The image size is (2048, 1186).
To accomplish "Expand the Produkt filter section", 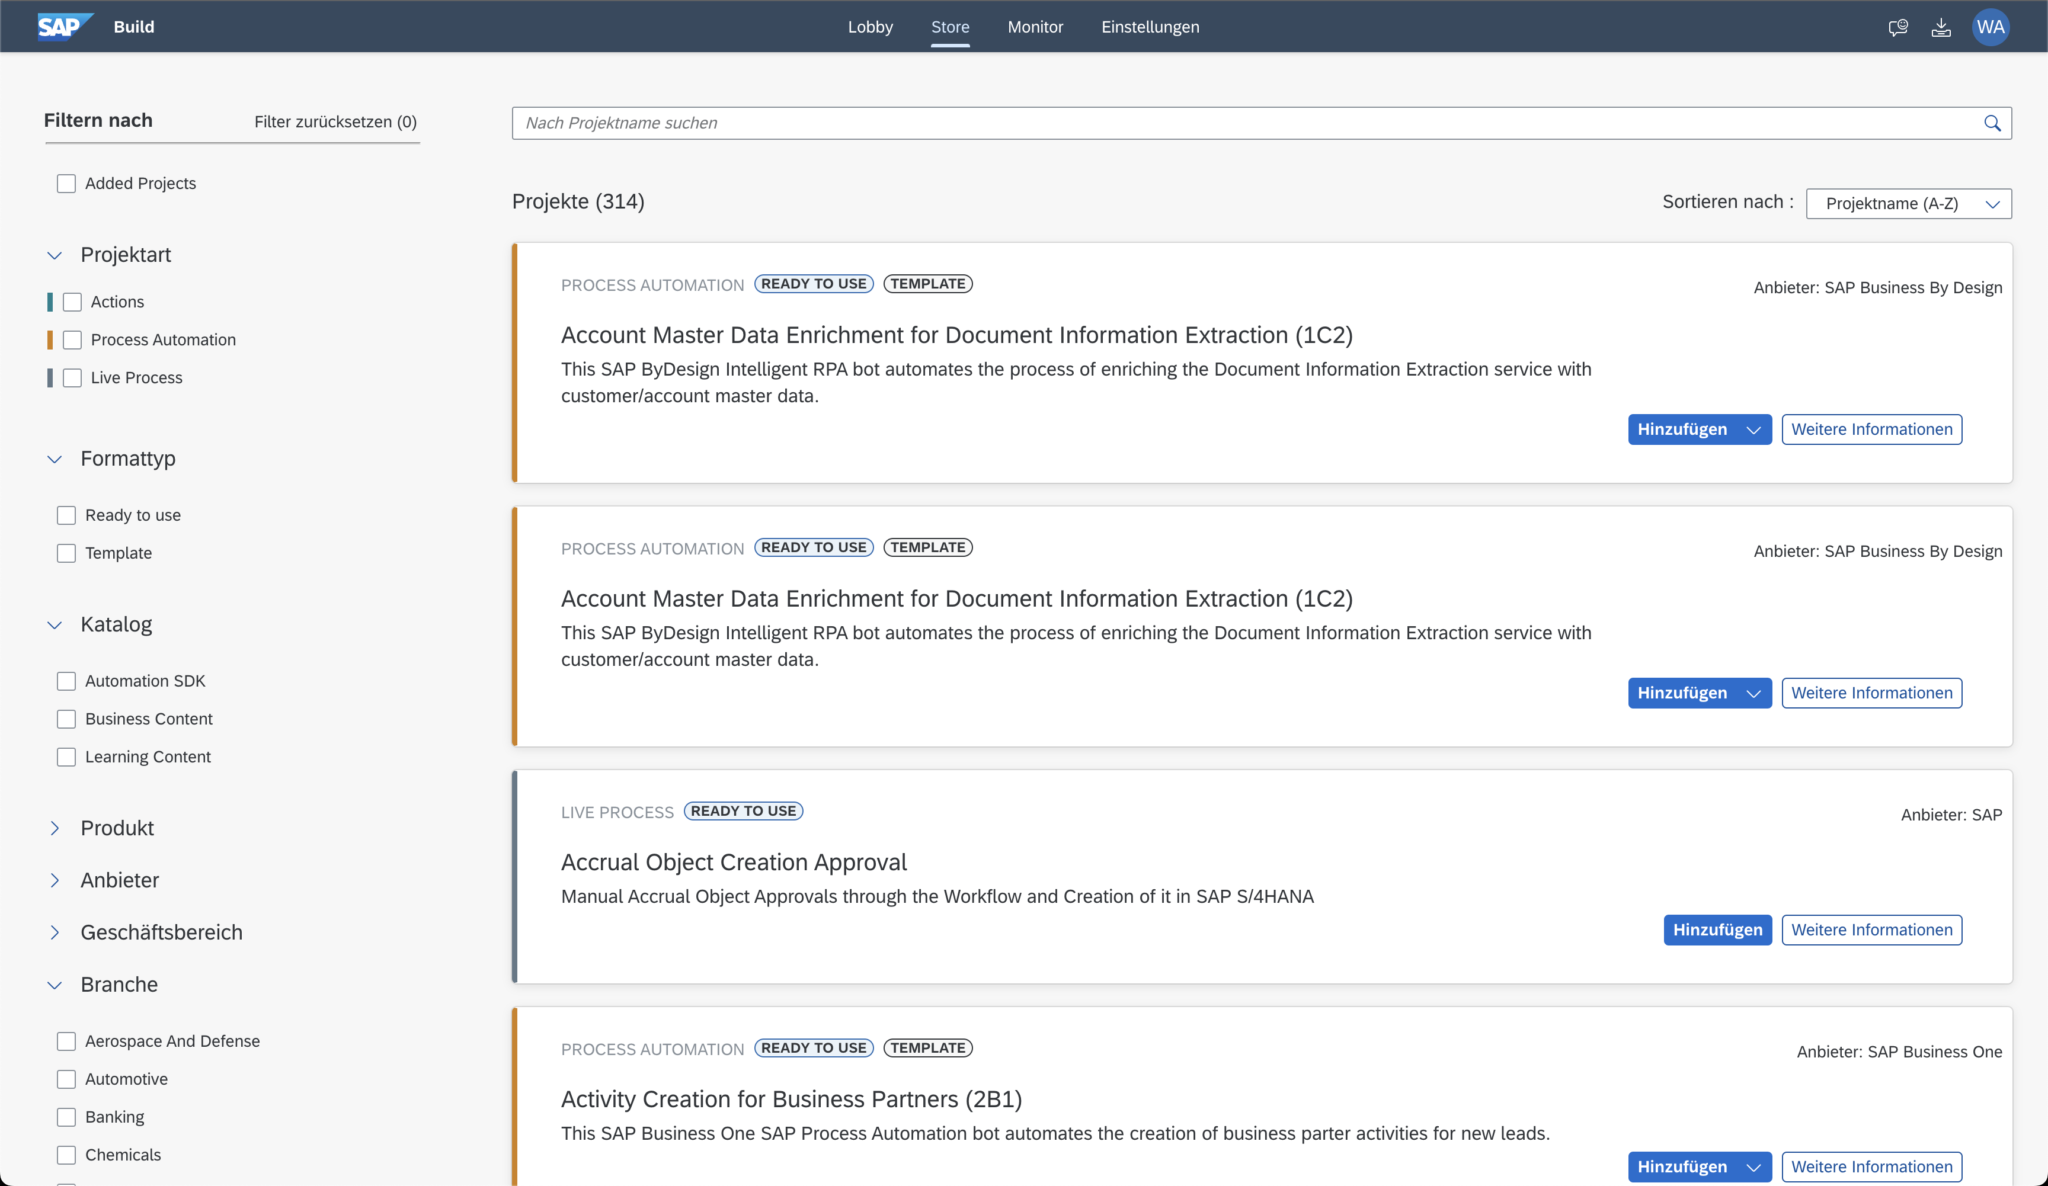I will pos(54,828).
